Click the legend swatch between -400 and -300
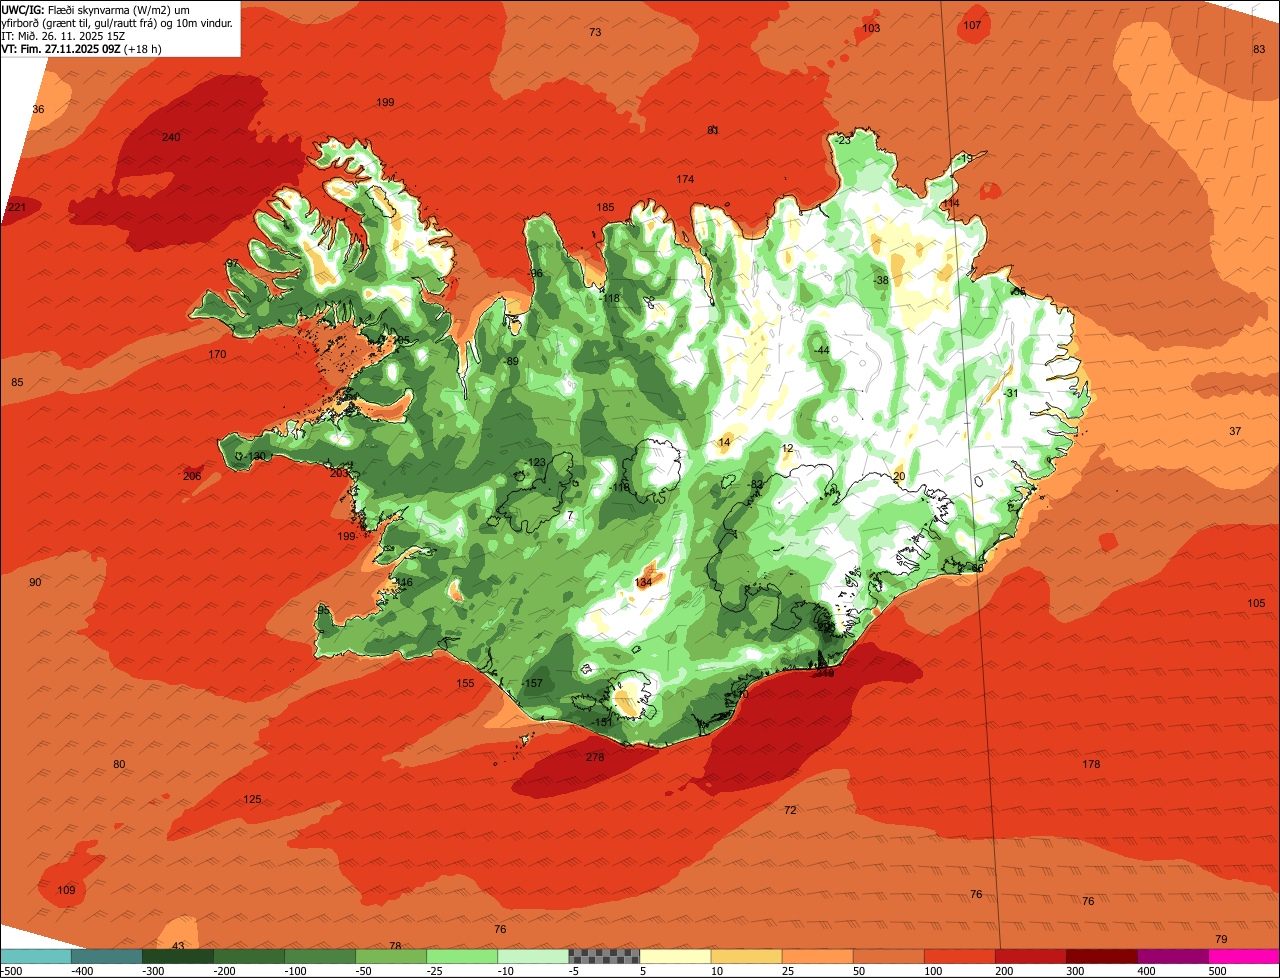The image size is (1280, 978). click(107, 956)
